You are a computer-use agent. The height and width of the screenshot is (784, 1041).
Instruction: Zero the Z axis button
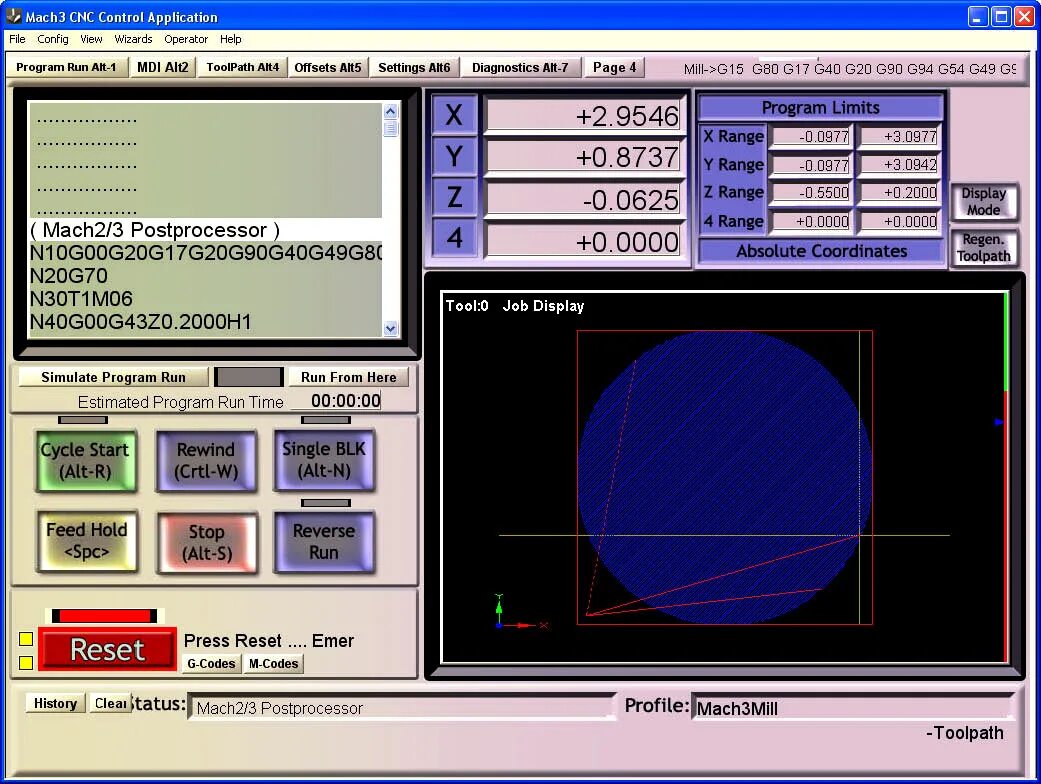coord(454,197)
